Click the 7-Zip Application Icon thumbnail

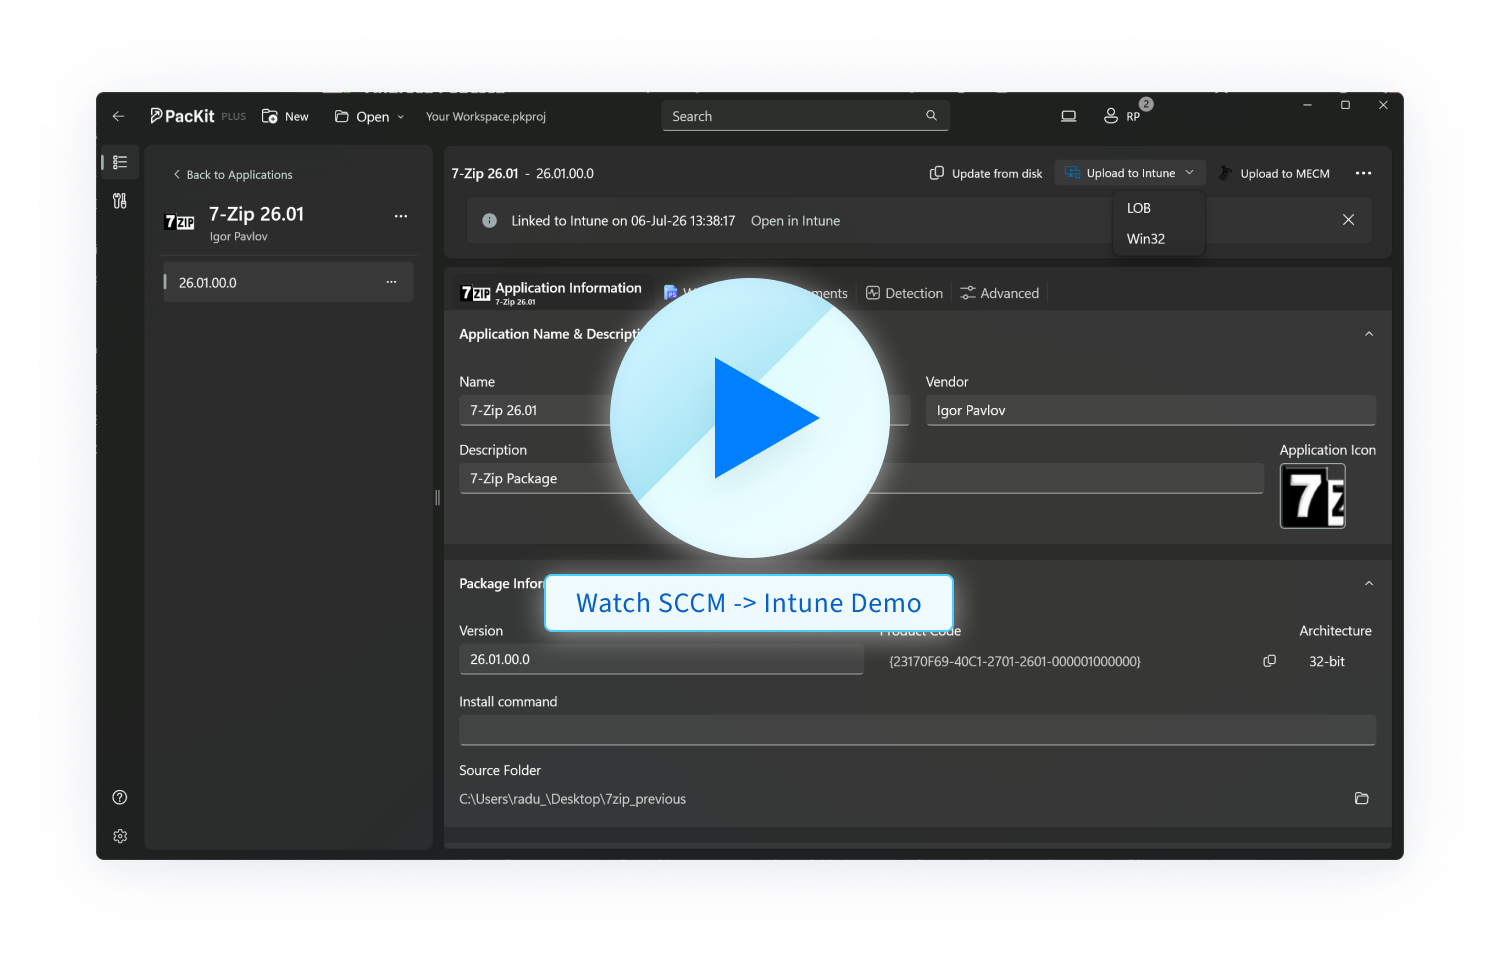[x=1313, y=496]
